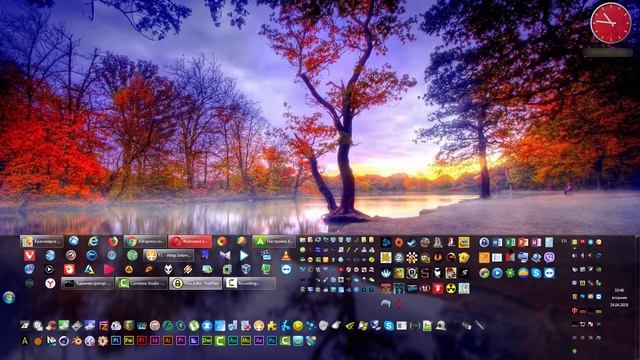The image size is (640, 360).
Task: Open the yellow radiation symbol game icon
Action: [x=451, y=289]
